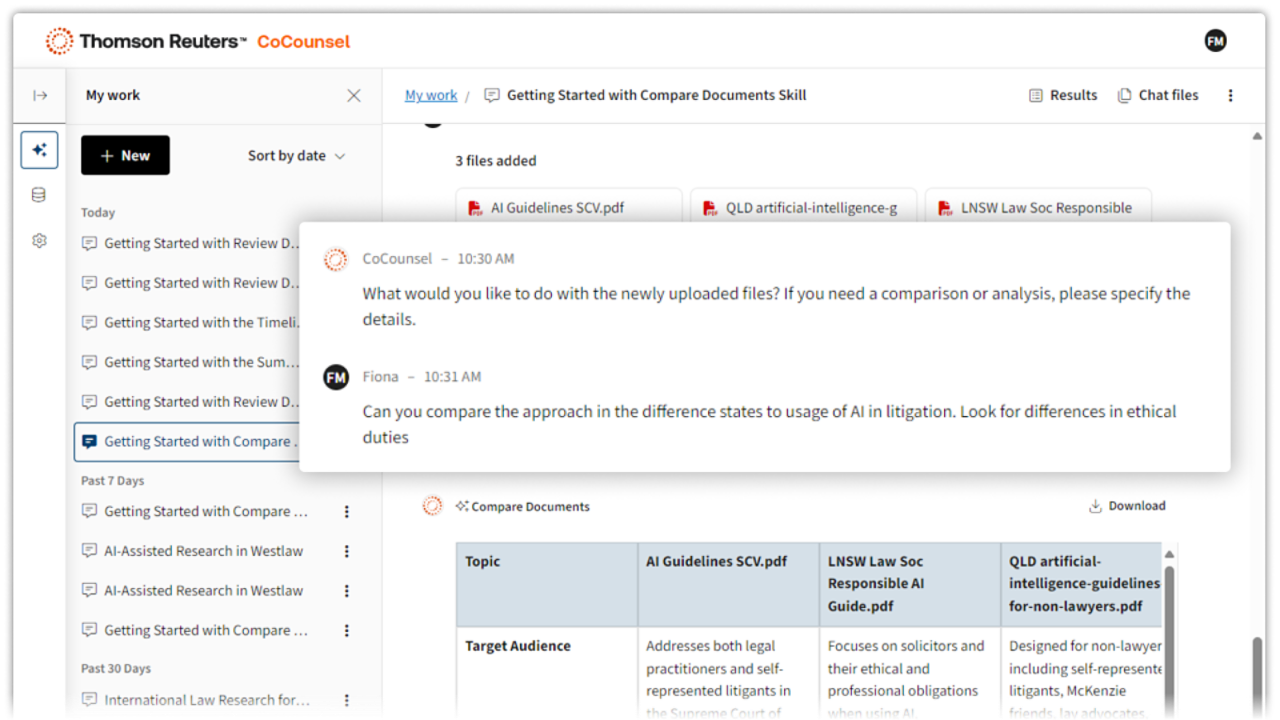The height and width of the screenshot is (720, 1280).
Task: Open the AI Guidelines SCV.pdf file chip
Action: [568, 208]
